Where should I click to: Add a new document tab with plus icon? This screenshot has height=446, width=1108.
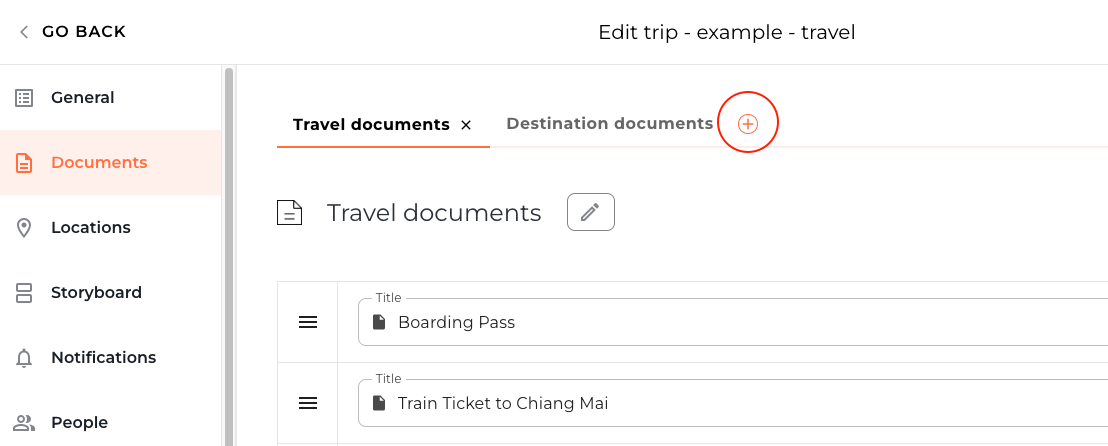748,124
